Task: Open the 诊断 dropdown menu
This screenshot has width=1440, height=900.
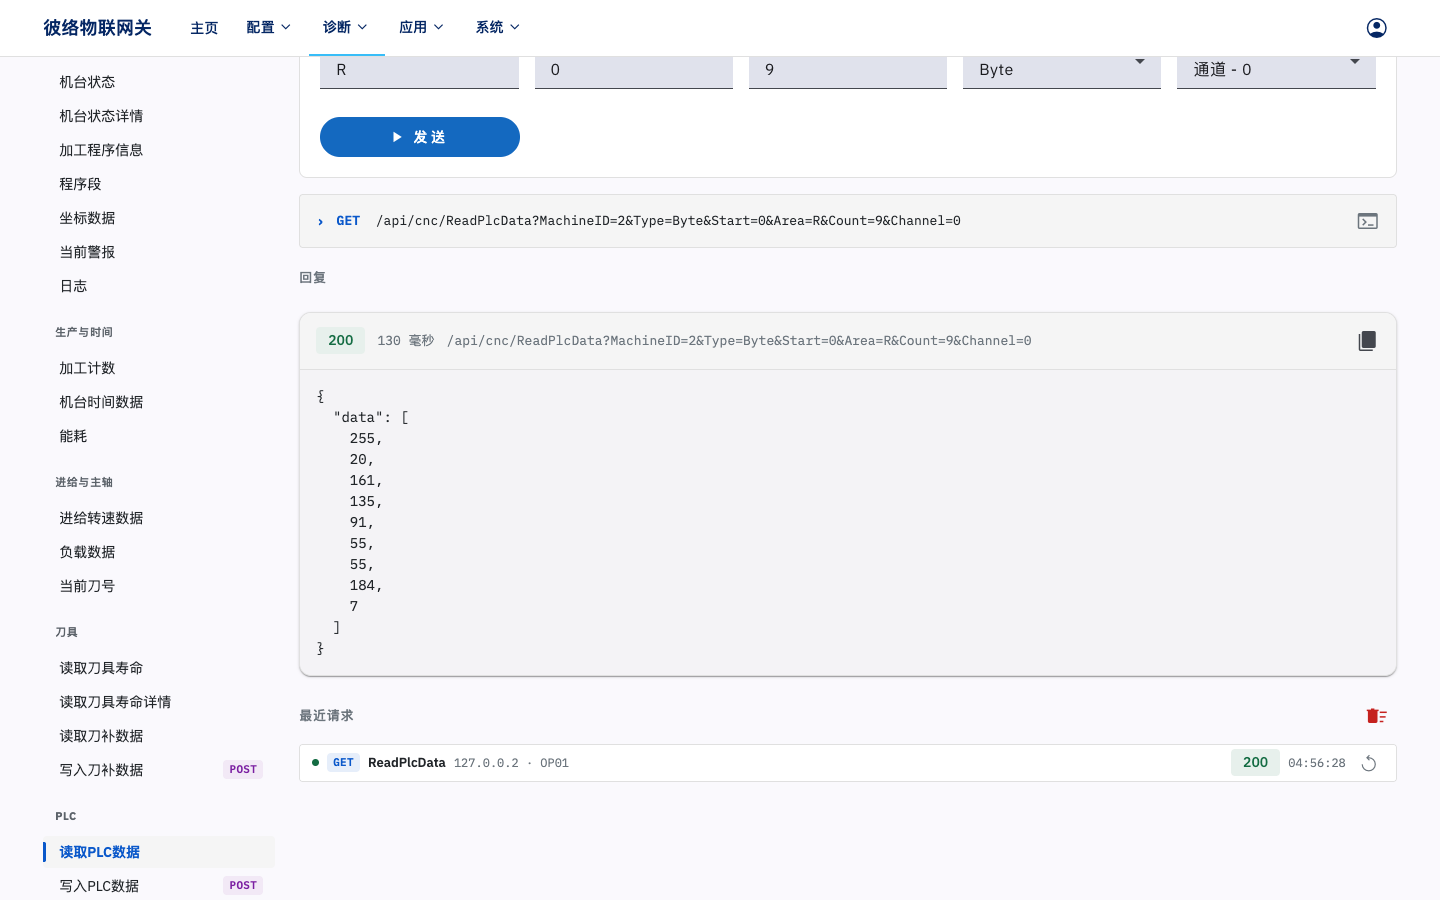Action: [x=346, y=27]
